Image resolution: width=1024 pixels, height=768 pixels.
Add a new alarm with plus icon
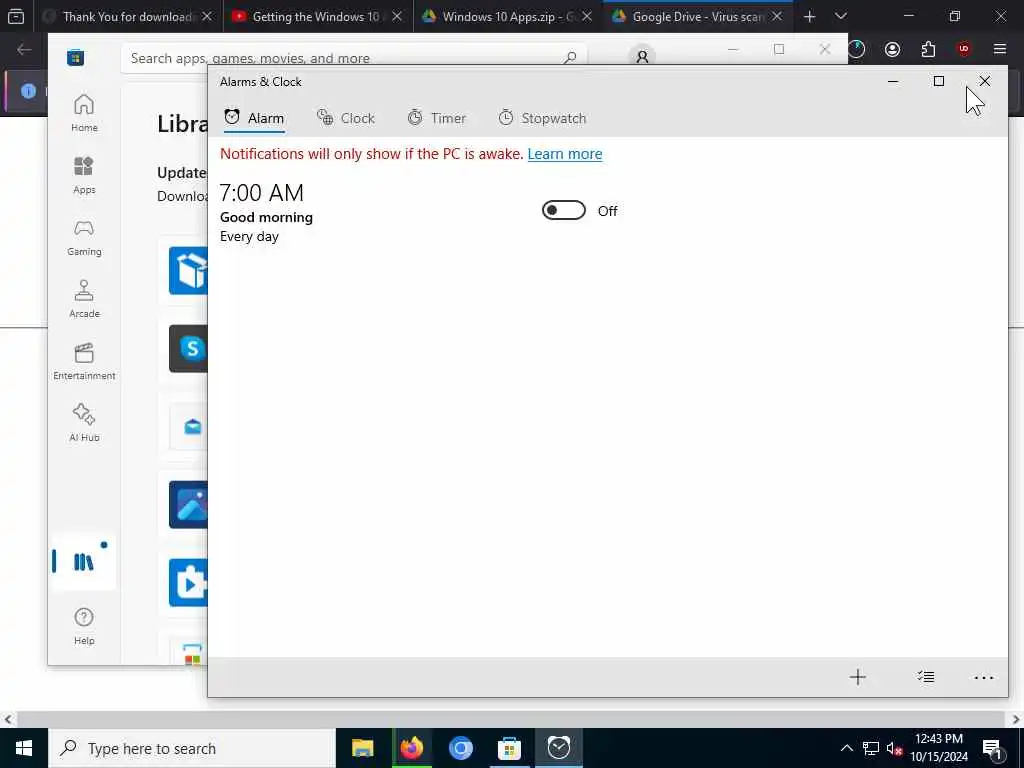click(857, 677)
